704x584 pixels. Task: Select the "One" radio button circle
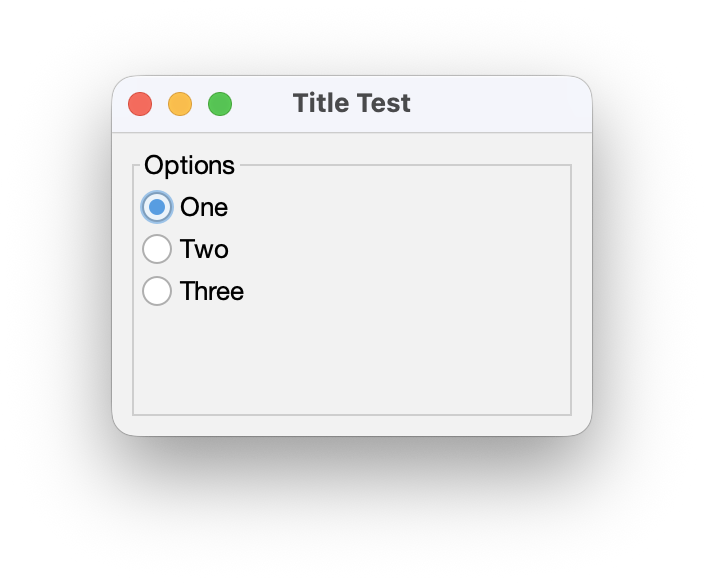[x=157, y=207]
